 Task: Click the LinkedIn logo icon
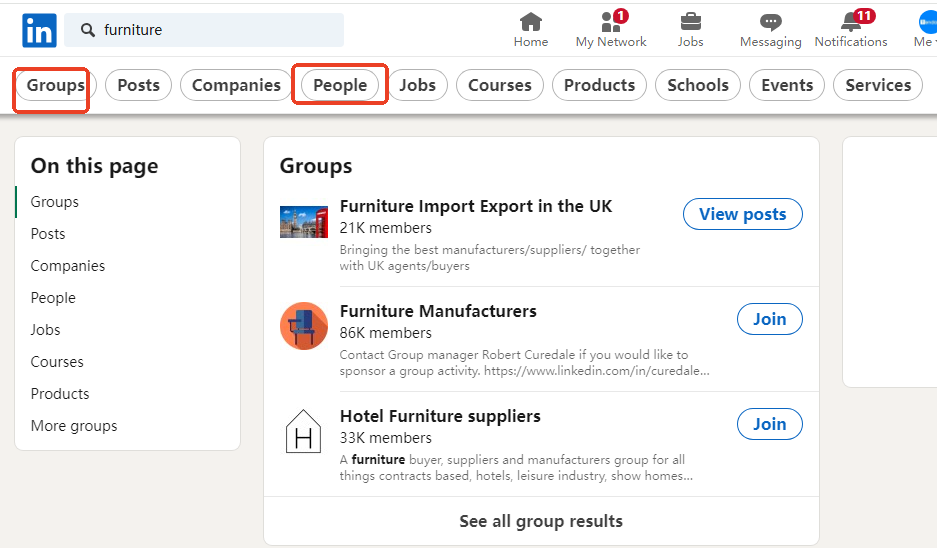[x=39, y=30]
